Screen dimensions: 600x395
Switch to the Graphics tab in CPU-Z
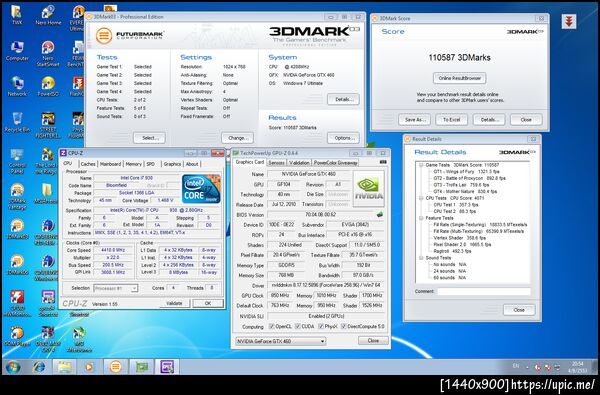pyautogui.click(x=172, y=164)
